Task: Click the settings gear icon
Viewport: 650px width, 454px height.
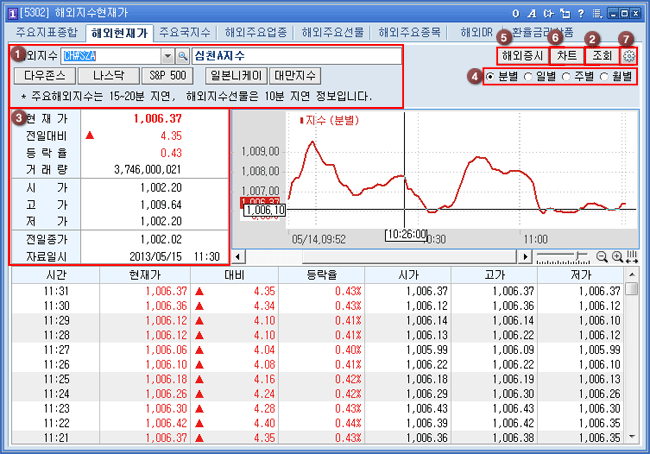Action: pyautogui.click(x=628, y=56)
